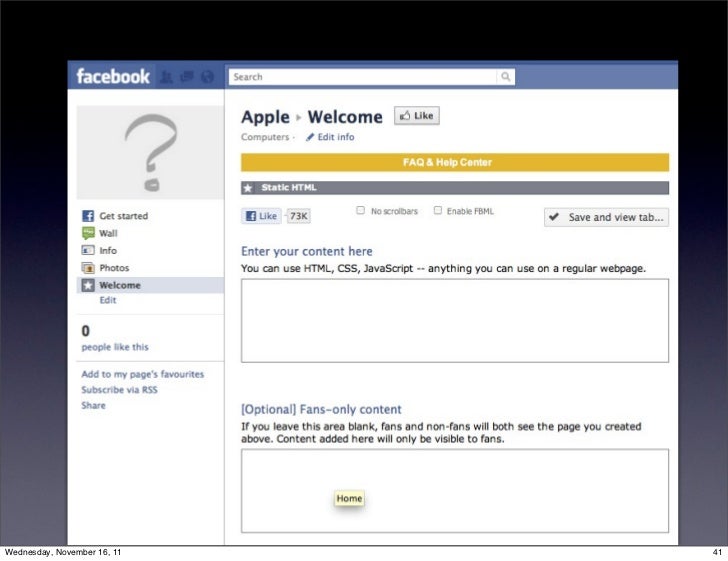Click Add to my page's favourites
The width and height of the screenshot is (728, 561).
143,374
